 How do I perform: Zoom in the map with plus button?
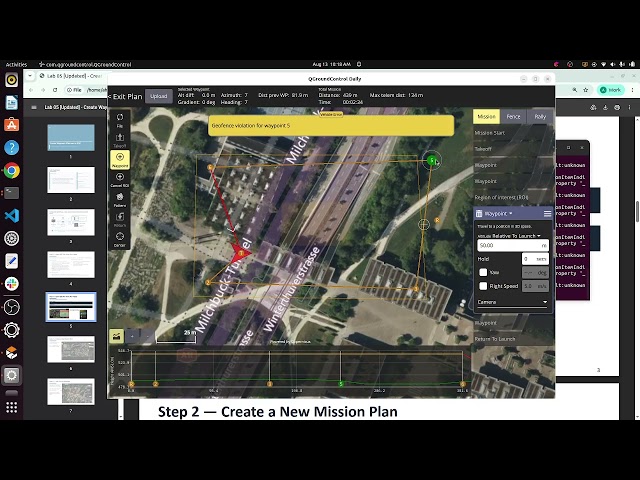[132, 336]
